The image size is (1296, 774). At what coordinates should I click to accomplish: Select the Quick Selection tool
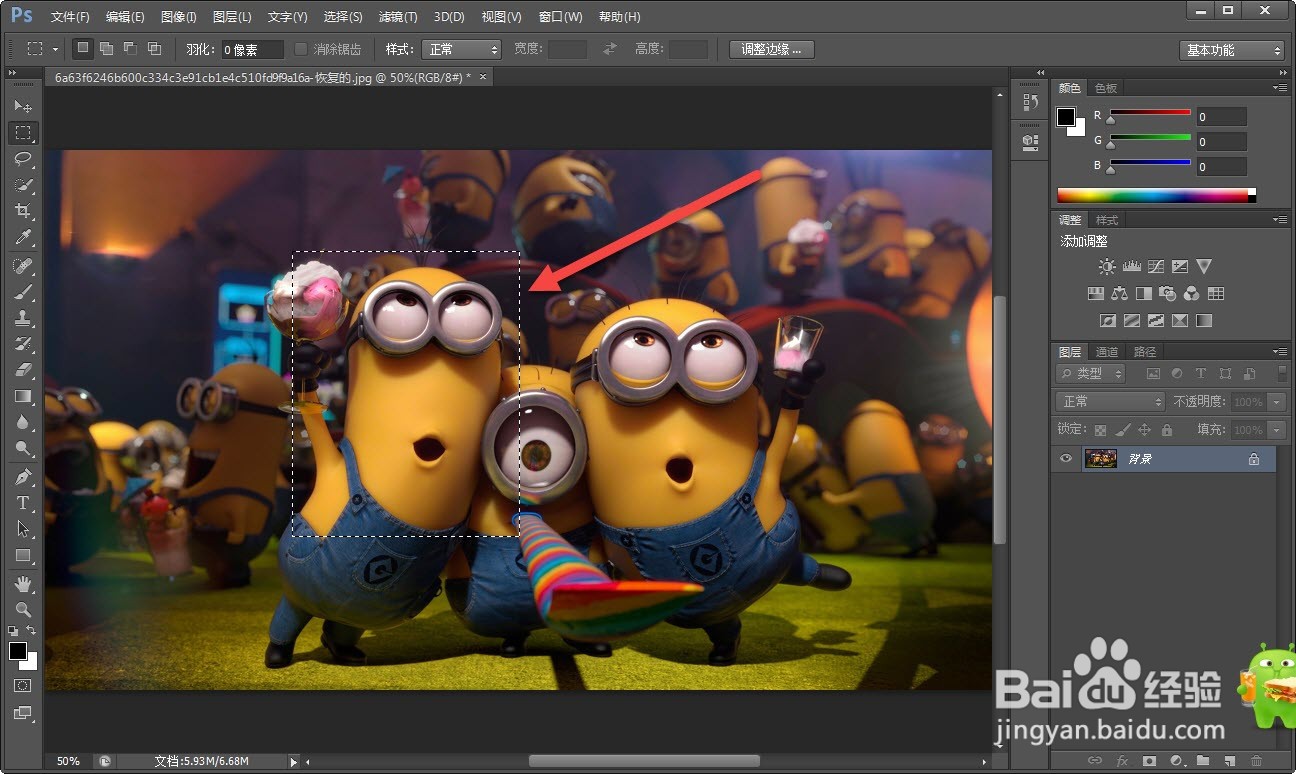(x=23, y=185)
